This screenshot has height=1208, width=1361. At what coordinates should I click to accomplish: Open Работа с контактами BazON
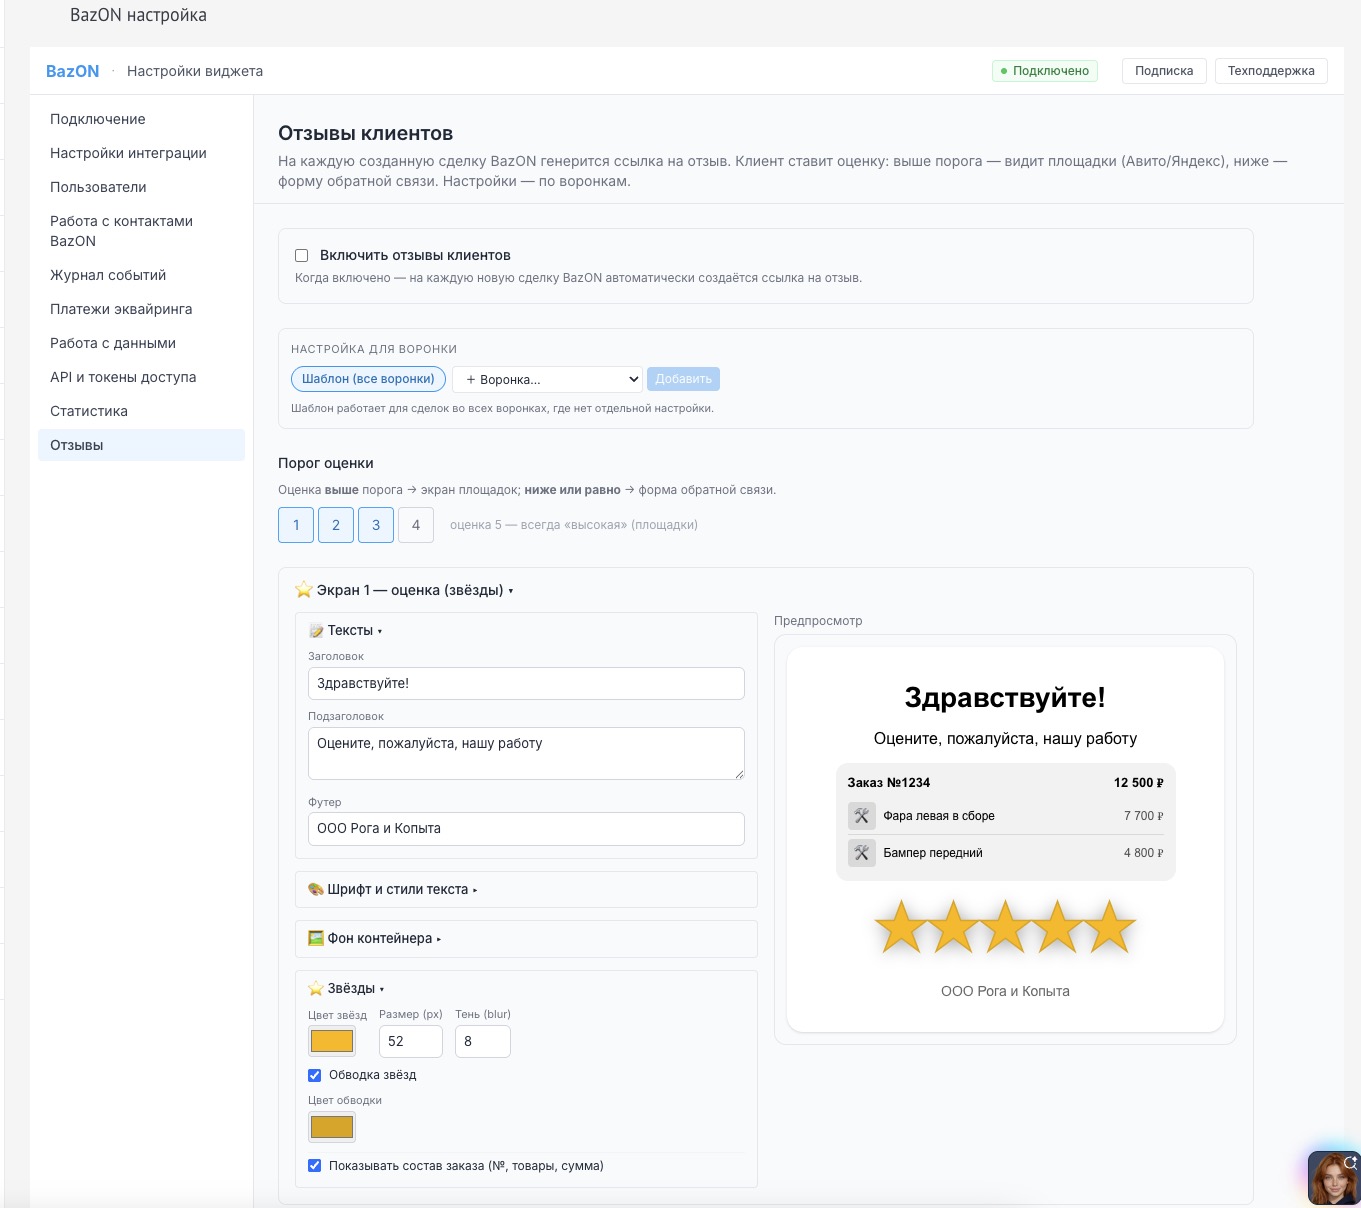141,231
